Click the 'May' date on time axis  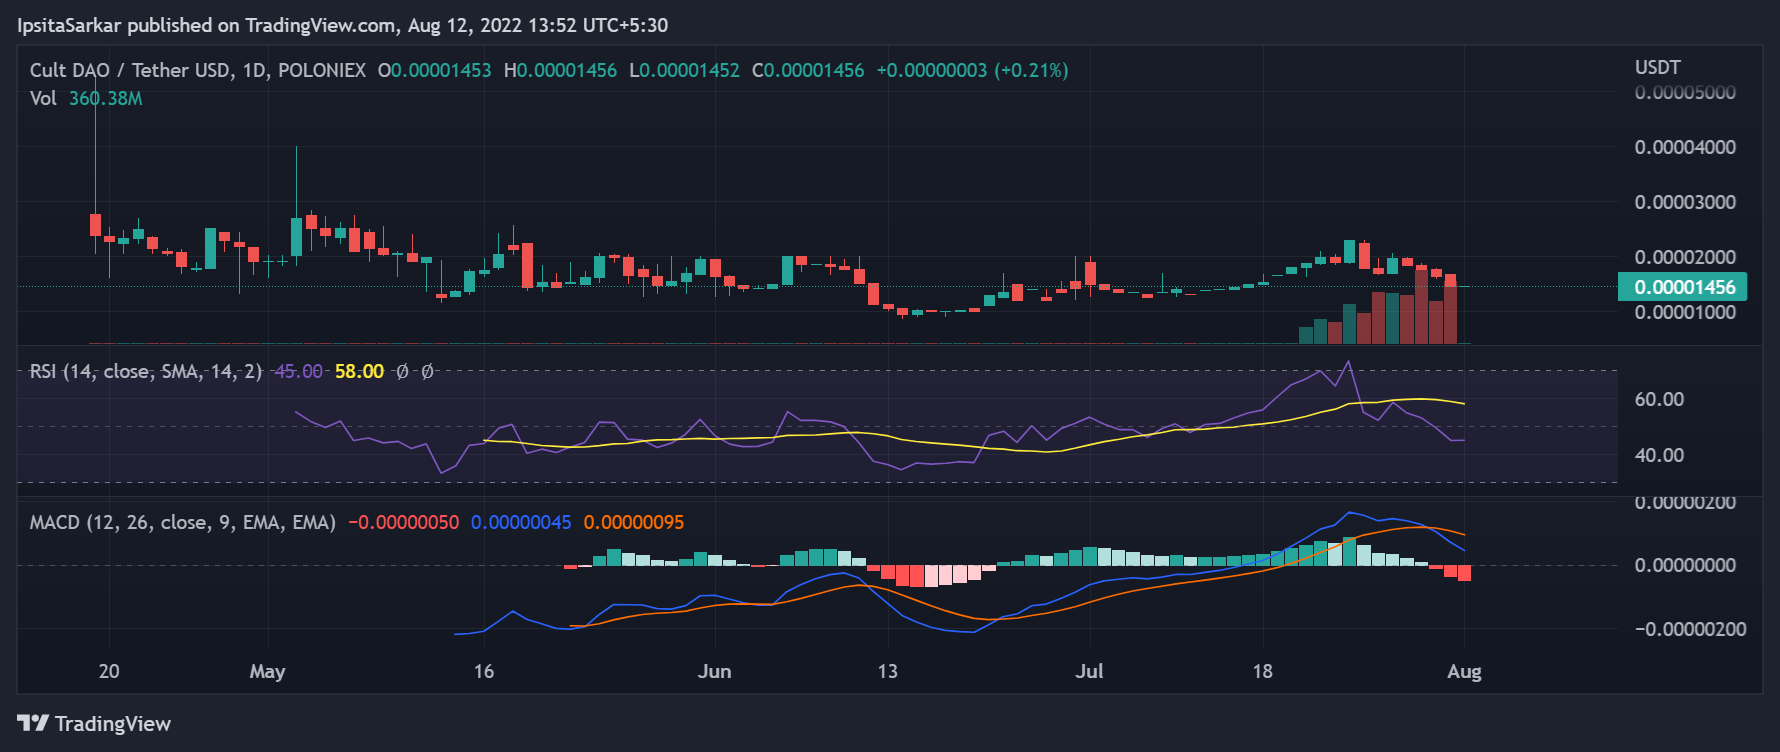click(x=267, y=671)
